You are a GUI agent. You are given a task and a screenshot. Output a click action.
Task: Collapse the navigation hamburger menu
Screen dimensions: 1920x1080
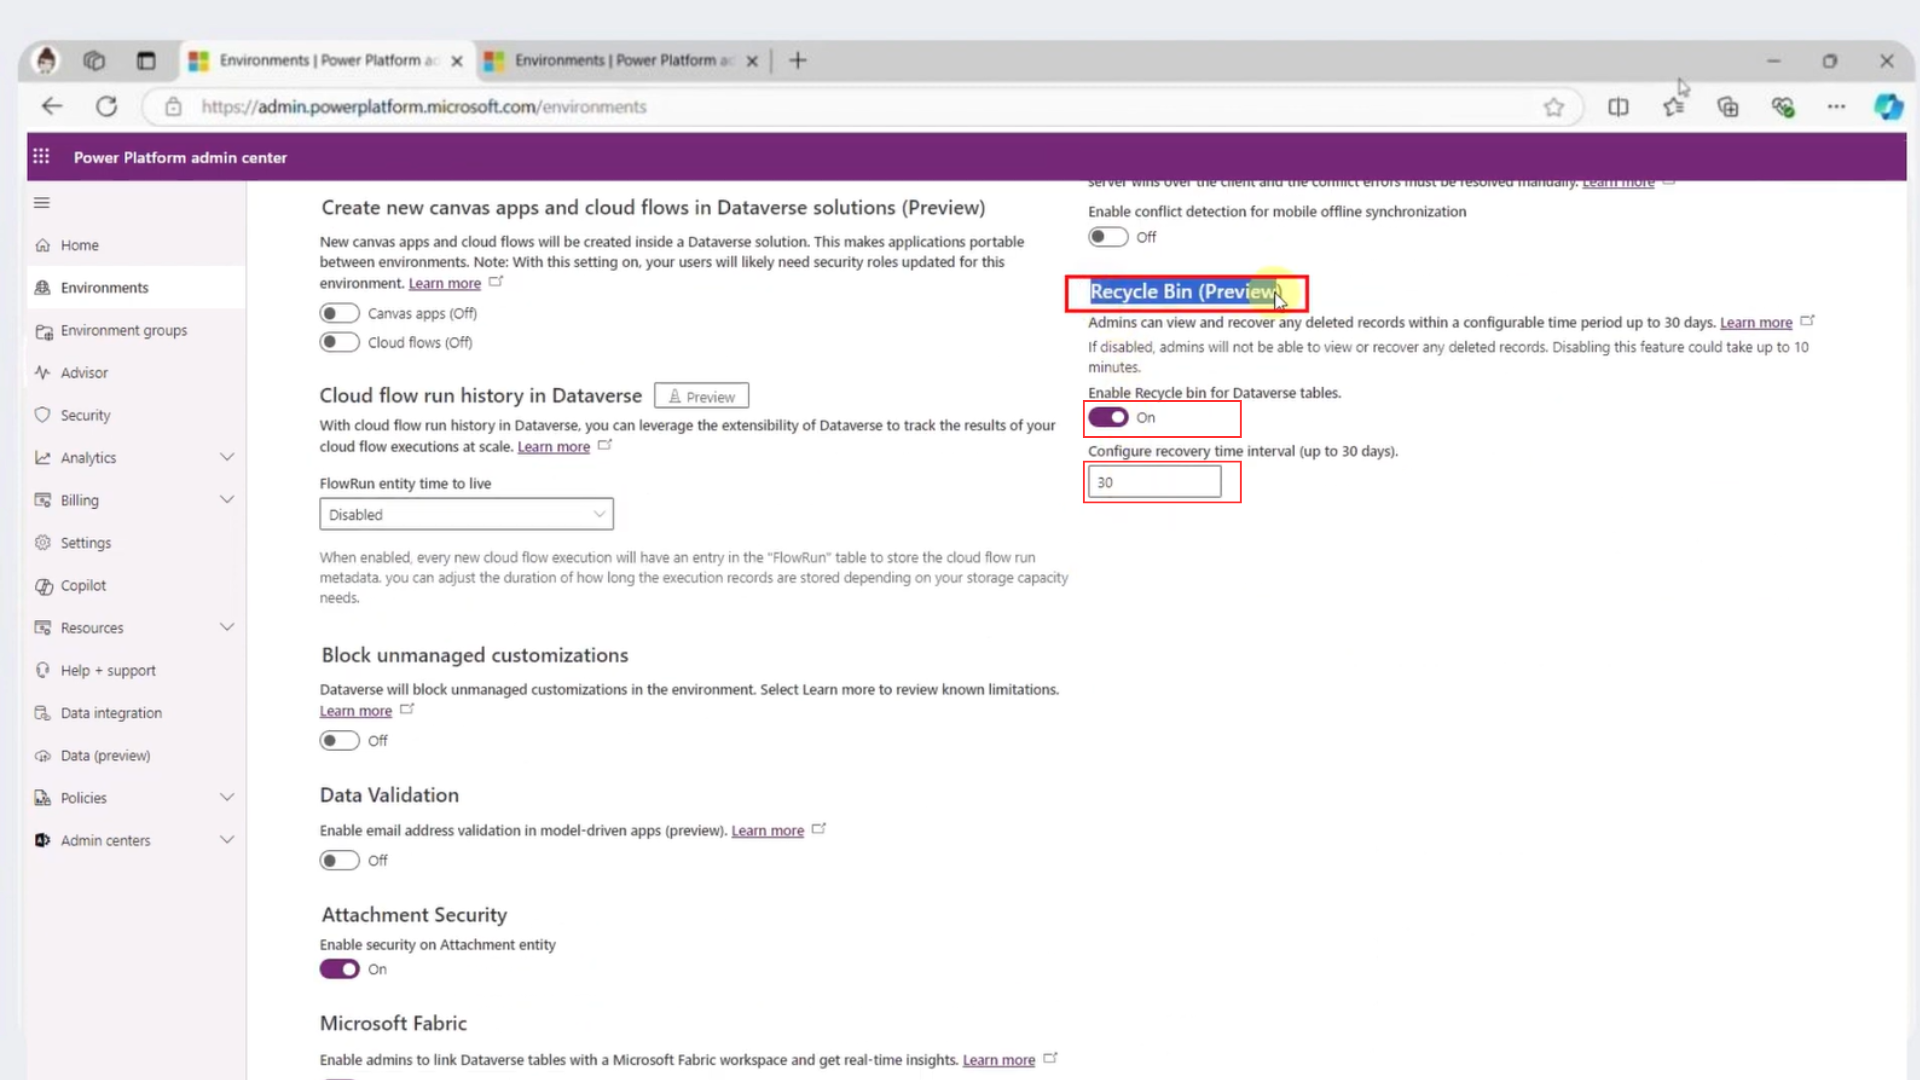point(41,203)
